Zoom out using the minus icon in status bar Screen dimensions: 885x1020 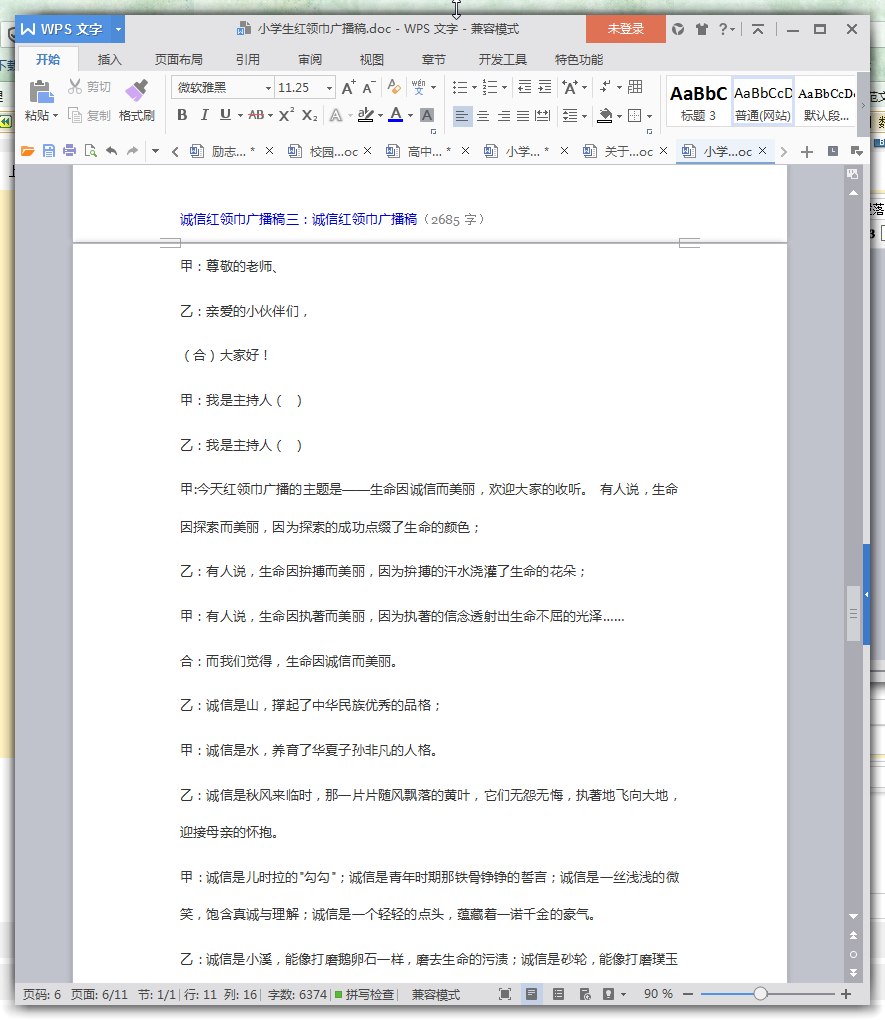click(688, 994)
